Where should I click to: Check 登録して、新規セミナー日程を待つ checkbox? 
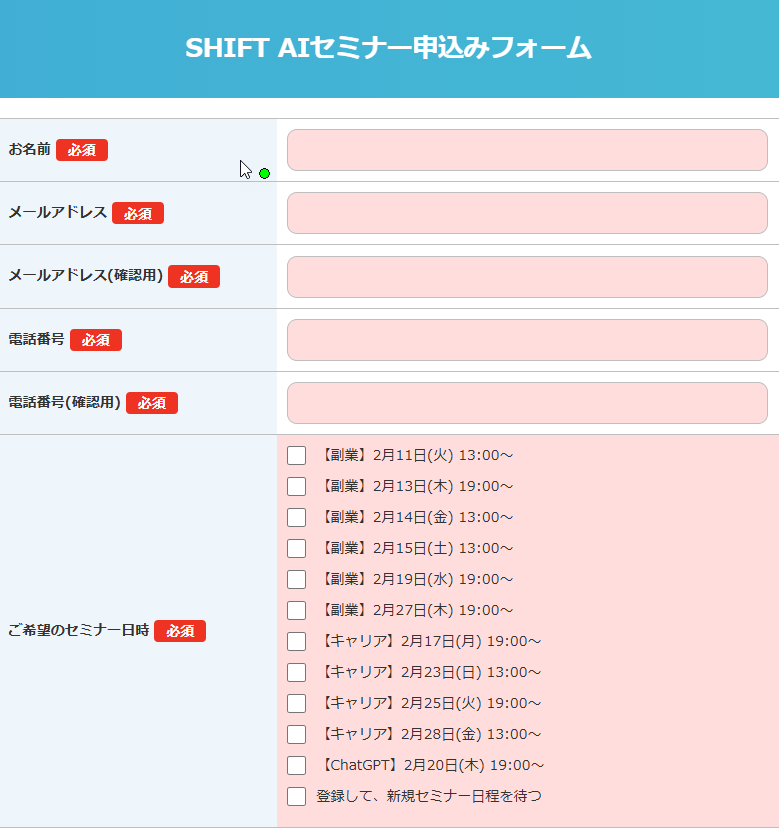[x=296, y=796]
